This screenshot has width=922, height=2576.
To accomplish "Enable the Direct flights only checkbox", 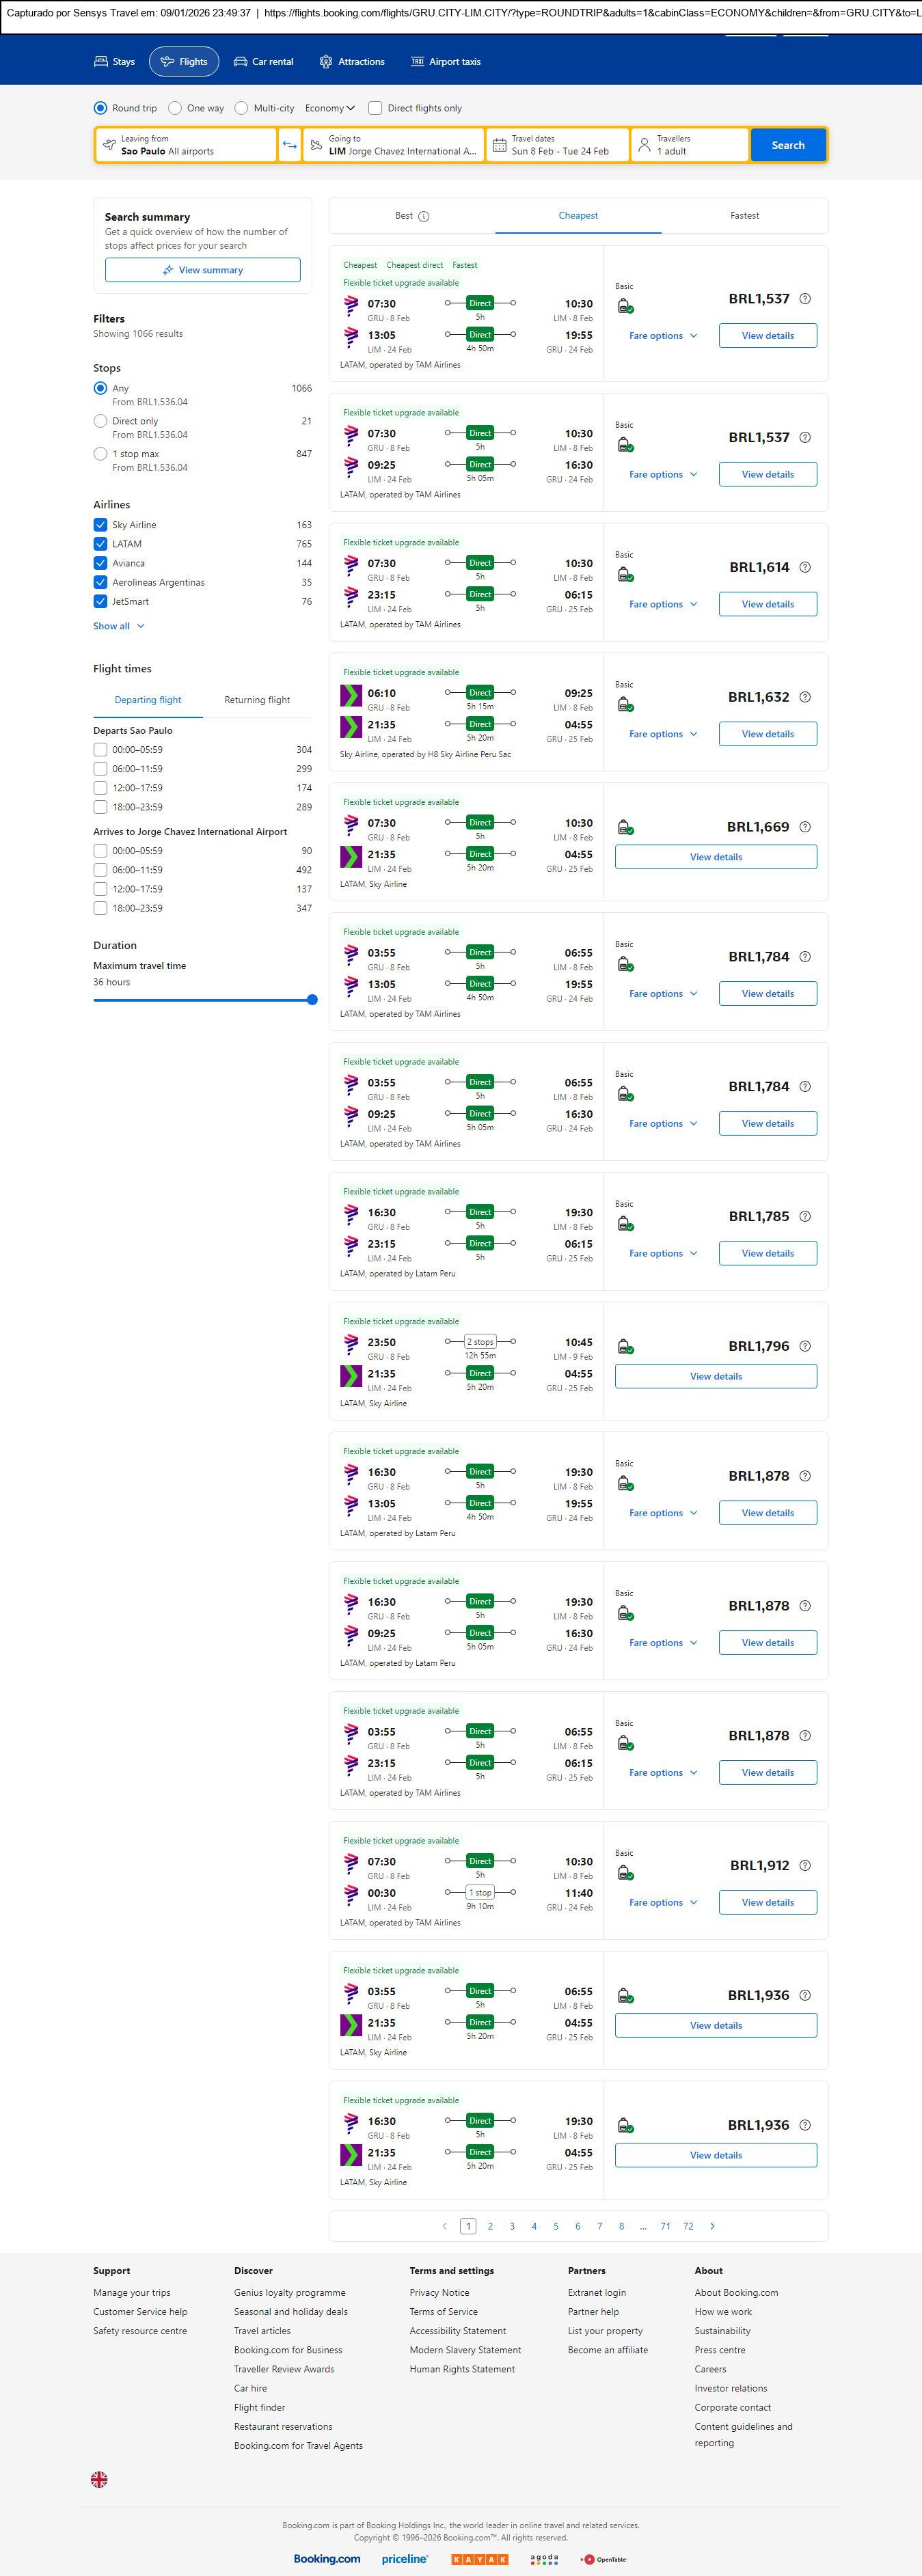I will tap(375, 108).
